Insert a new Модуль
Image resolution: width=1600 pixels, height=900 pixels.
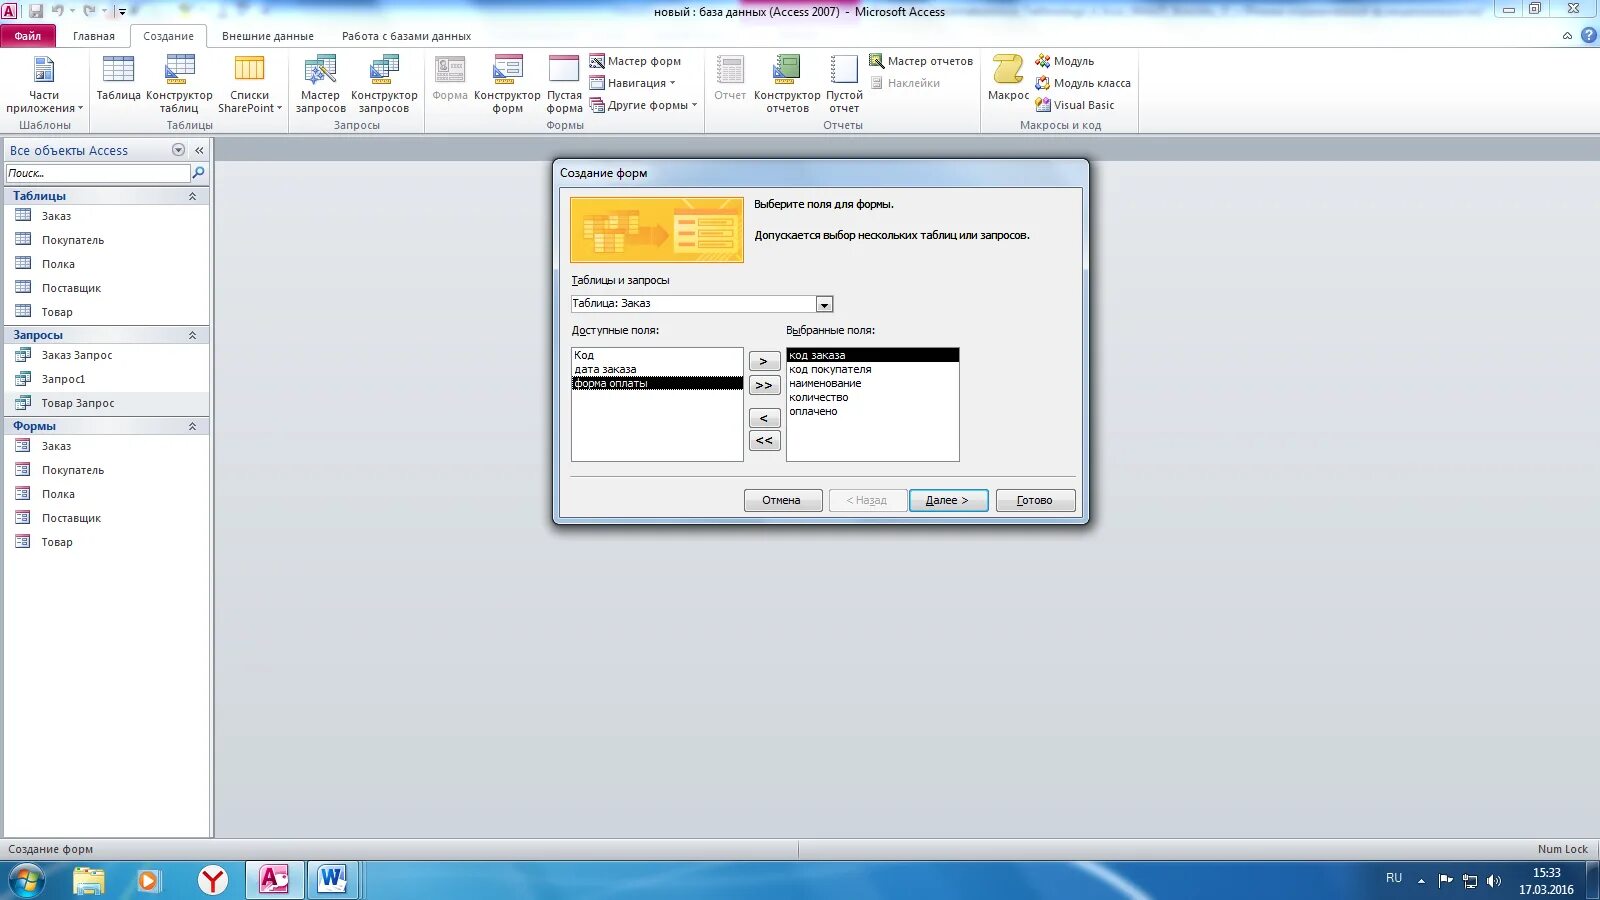tap(1065, 61)
